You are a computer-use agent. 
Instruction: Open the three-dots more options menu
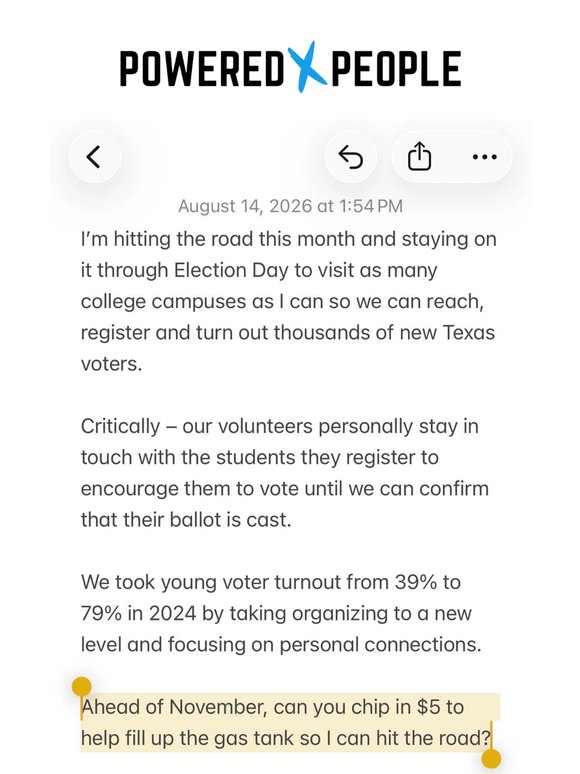tap(484, 157)
